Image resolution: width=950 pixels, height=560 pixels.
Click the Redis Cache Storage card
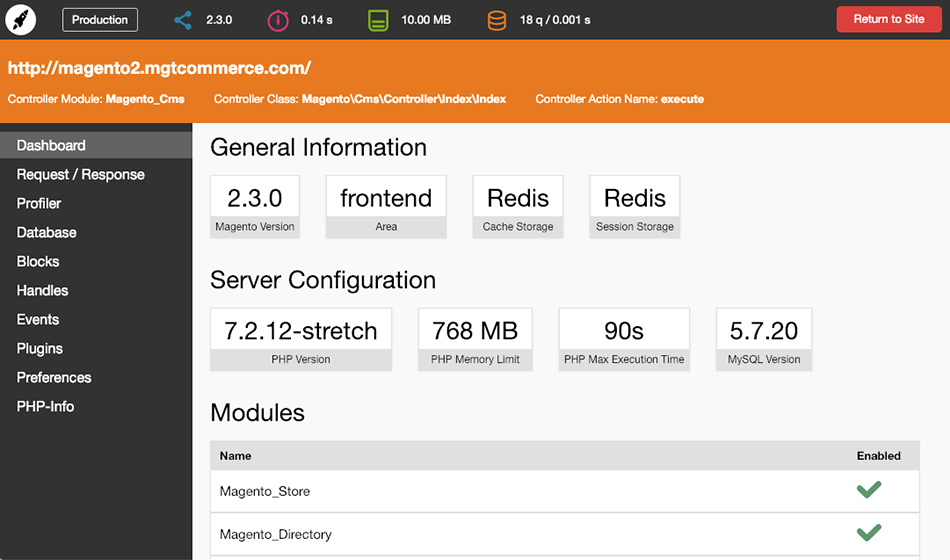(x=518, y=207)
